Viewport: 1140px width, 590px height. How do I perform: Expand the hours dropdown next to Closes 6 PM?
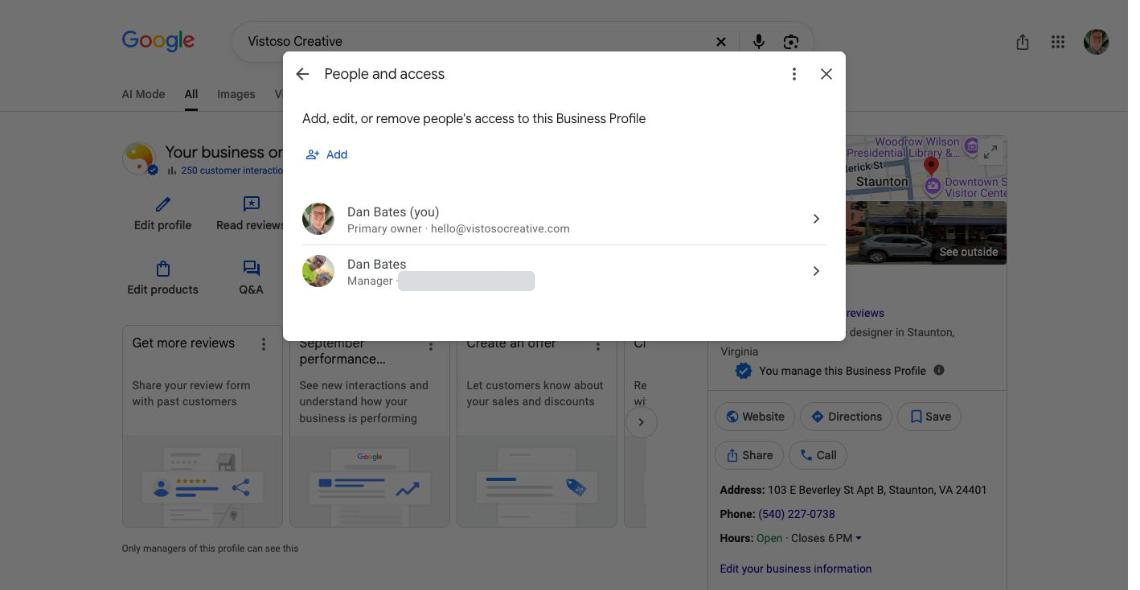click(859, 538)
